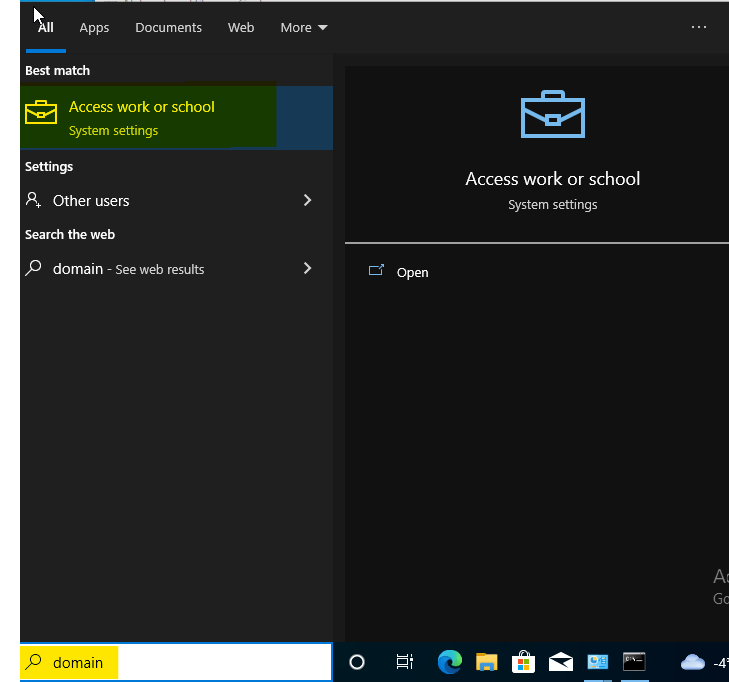Click the Search the web heading
This screenshot has height=682, width=729.
pyautogui.click(x=70, y=234)
